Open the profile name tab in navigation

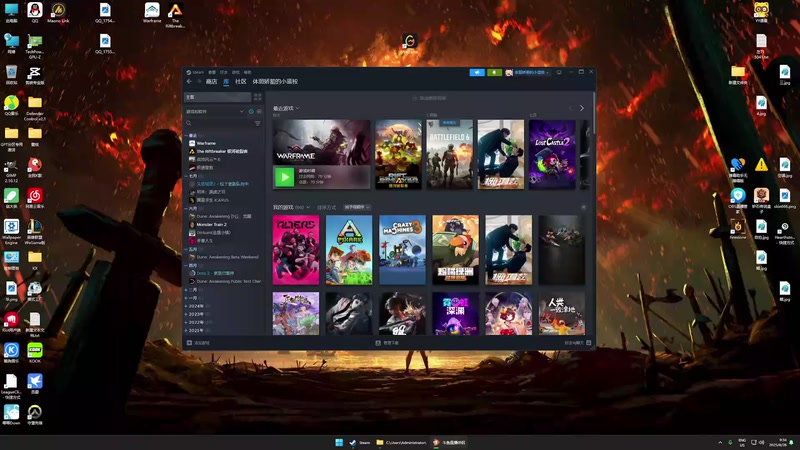(275, 82)
